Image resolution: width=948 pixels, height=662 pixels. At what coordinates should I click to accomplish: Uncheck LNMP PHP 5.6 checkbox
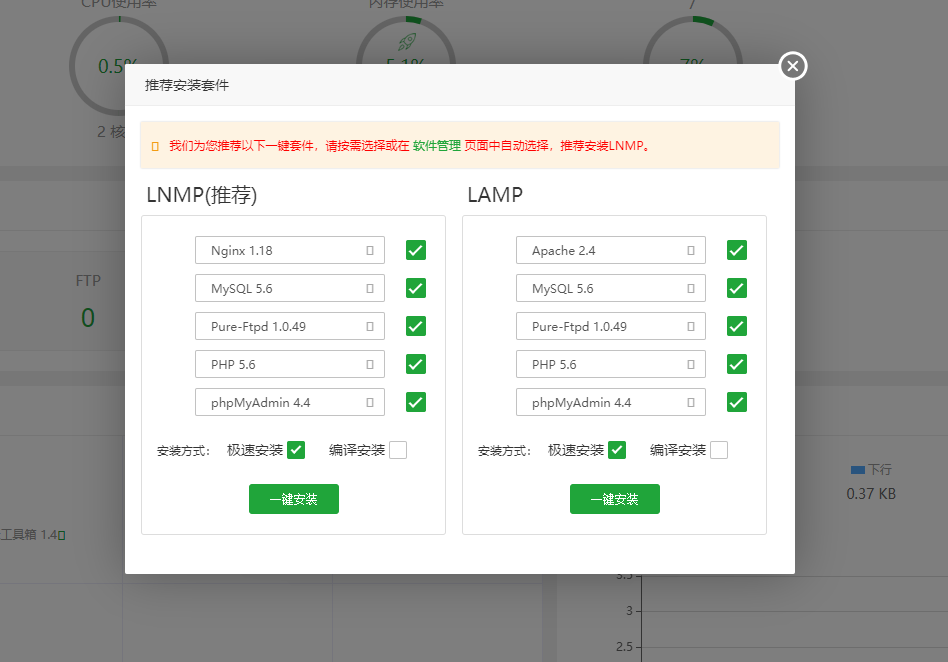point(416,365)
